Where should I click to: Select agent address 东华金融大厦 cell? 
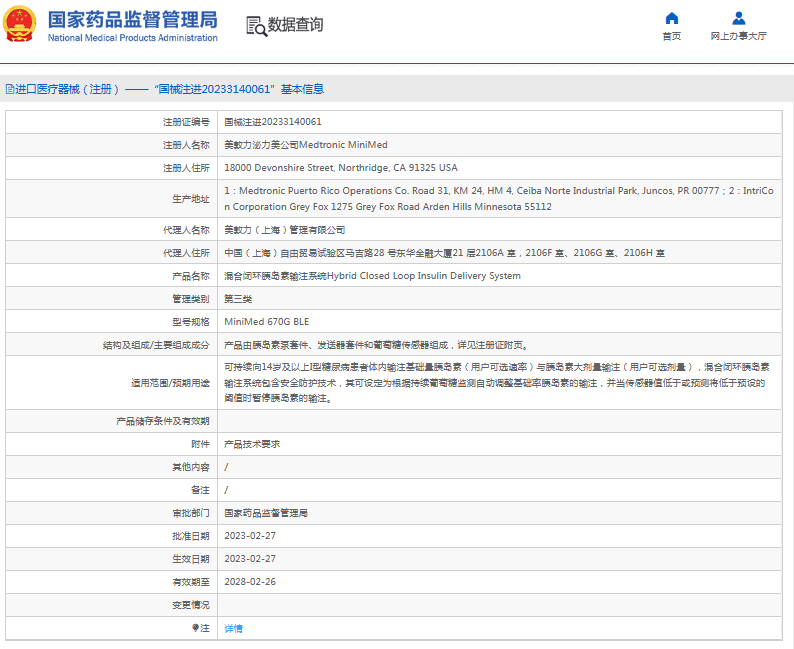pyautogui.click(x=499, y=253)
